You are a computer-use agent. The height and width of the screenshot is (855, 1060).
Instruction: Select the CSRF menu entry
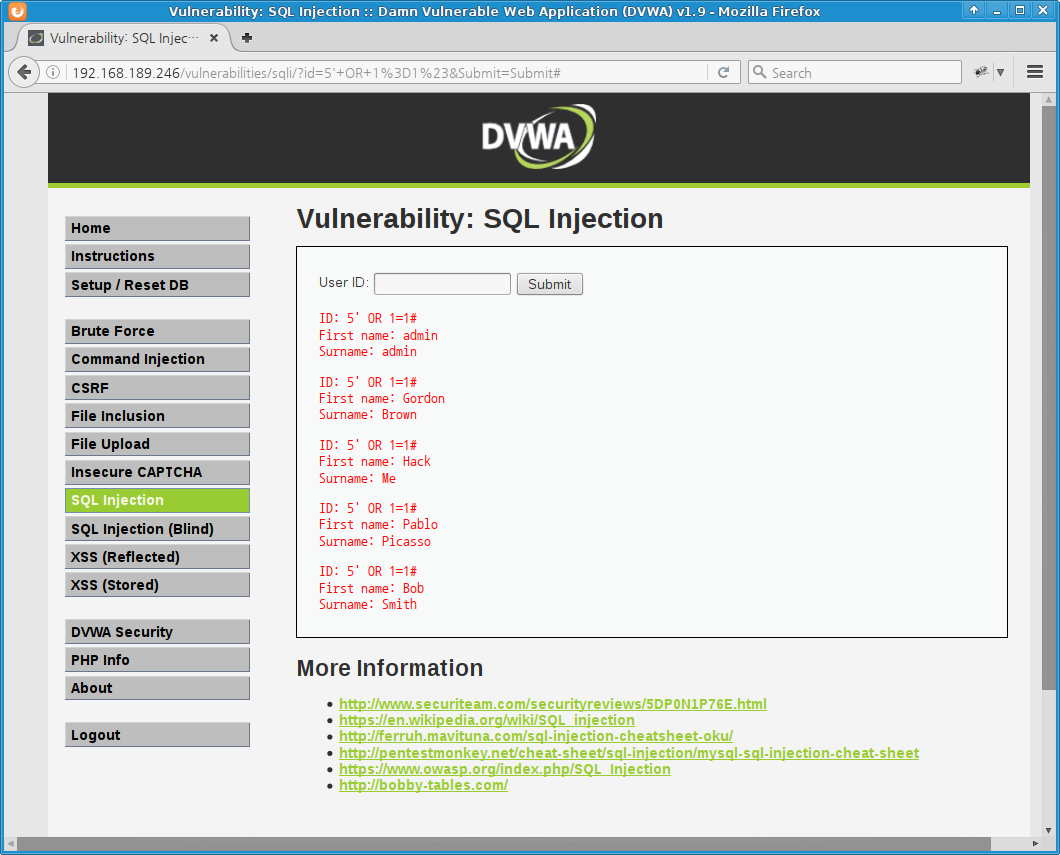click(158, 387)
